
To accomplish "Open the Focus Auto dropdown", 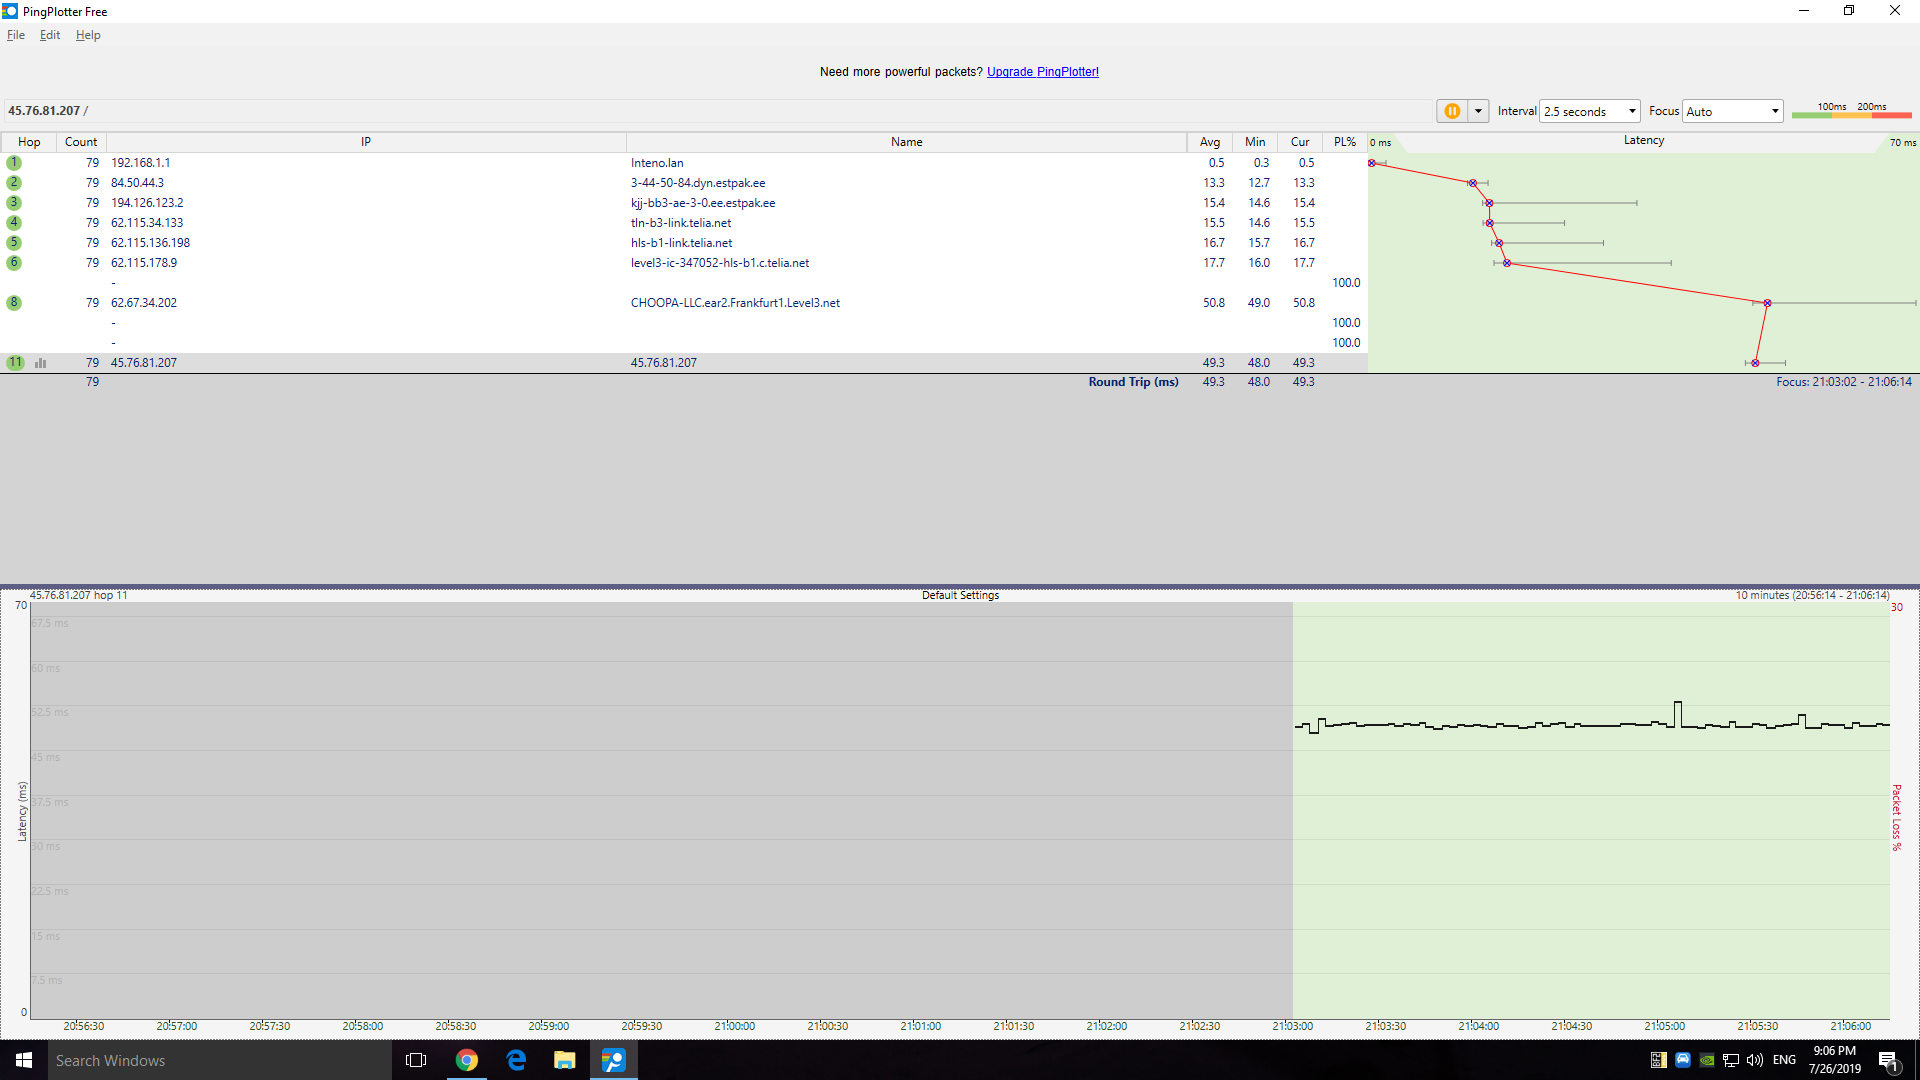I will pyautogui.click(x=1733, y=111).
